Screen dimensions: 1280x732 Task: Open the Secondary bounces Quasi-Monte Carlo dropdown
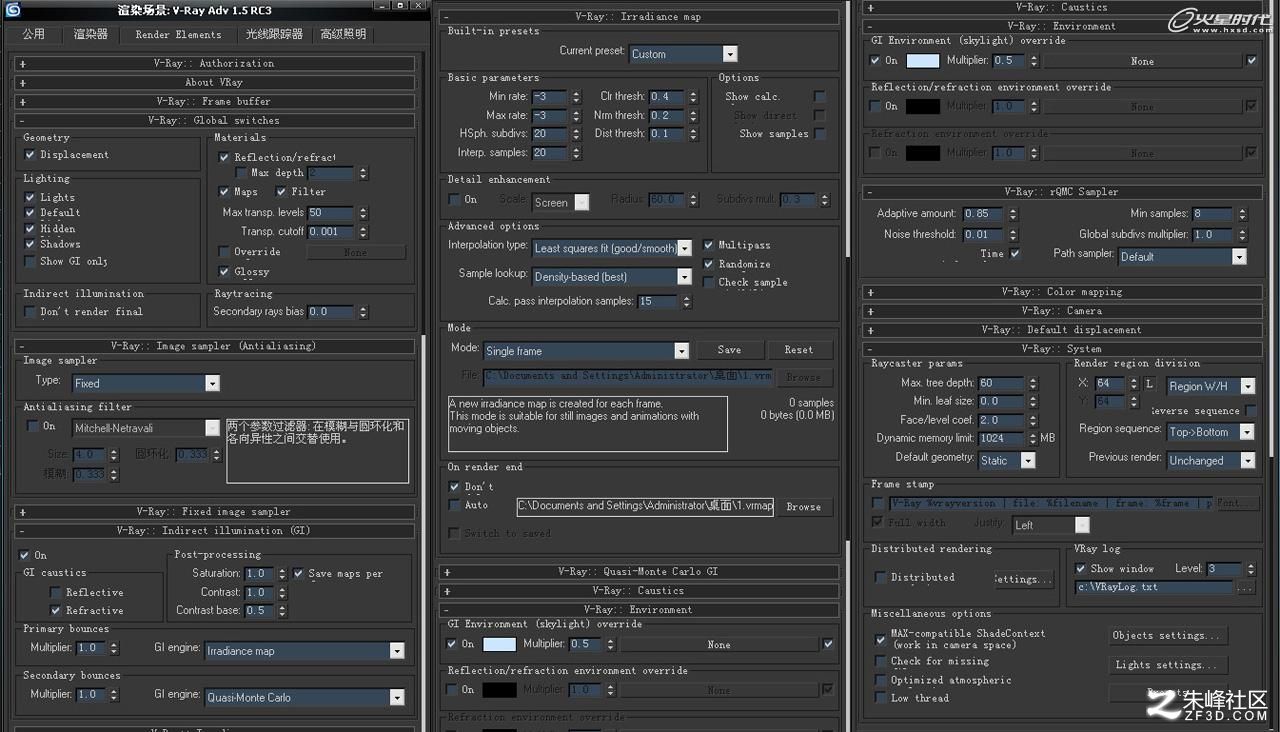pos(305,697)
